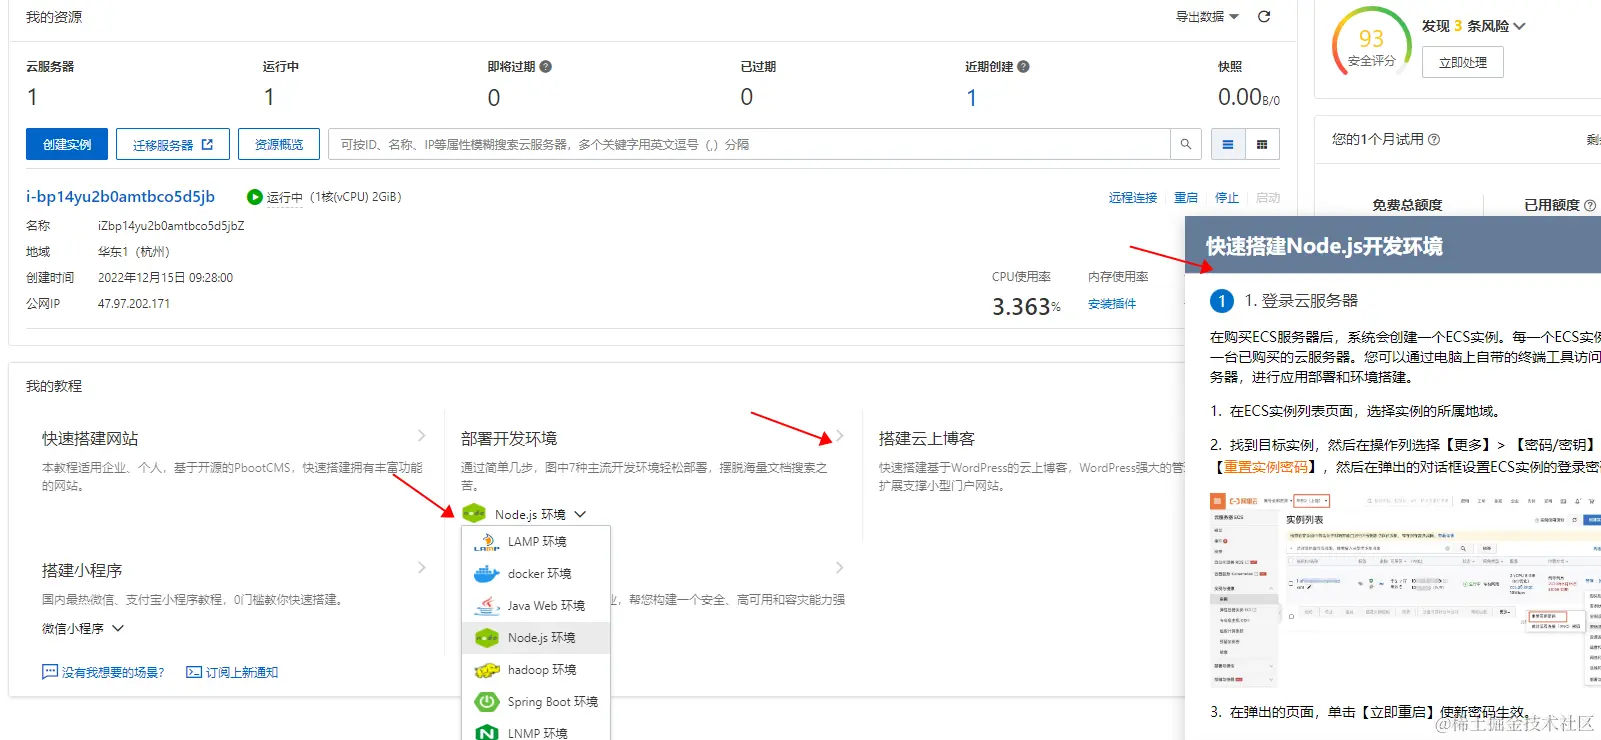The height and width of the screenshot is (740, 1601).
Task: Click the 重启 link
Action: tap(1186, 198)
